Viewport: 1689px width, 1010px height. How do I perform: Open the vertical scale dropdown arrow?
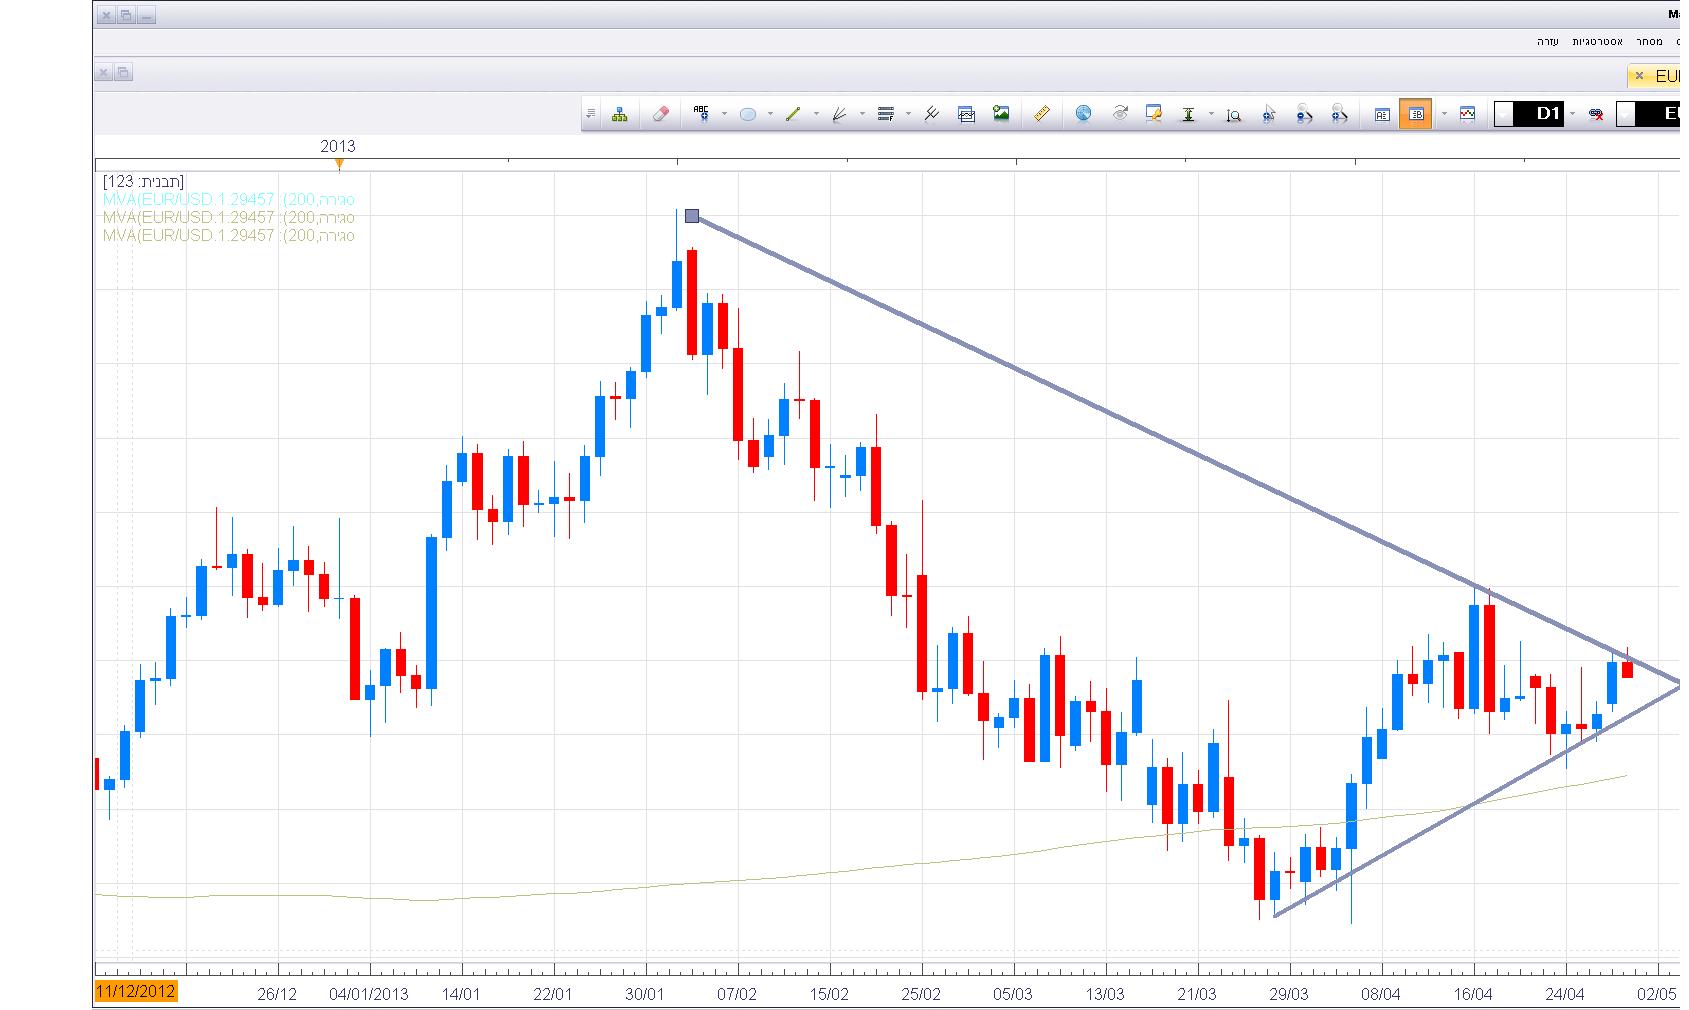click(1211, 114)
